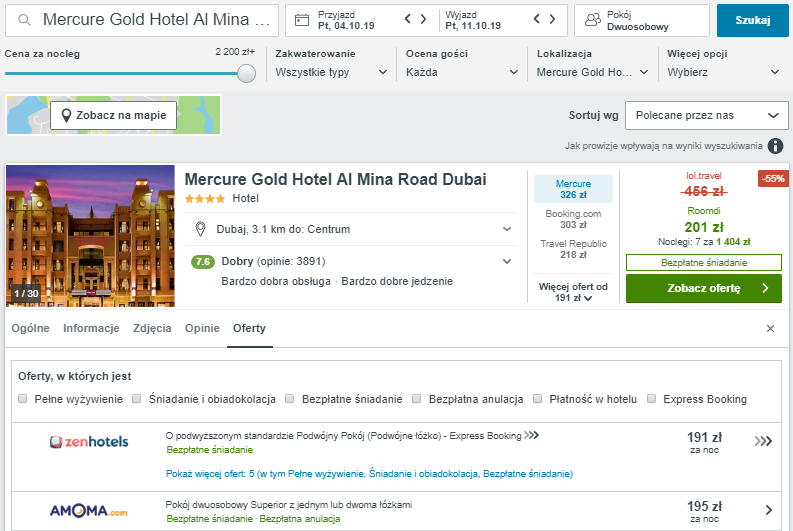Open Więcej opcji dropdown
The image size is (793, 531).
click(x=723, y=72)
